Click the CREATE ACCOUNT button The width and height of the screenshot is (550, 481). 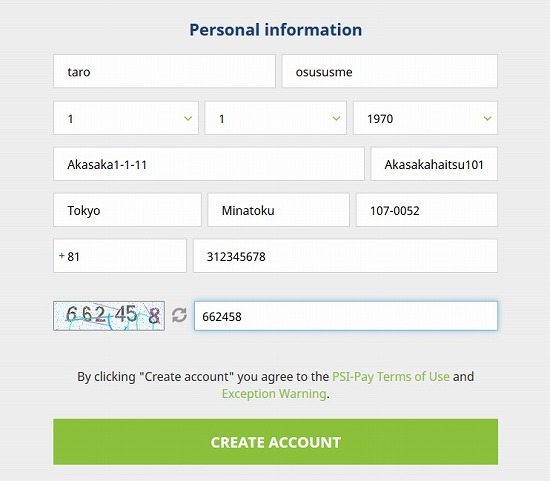(276, 442)
